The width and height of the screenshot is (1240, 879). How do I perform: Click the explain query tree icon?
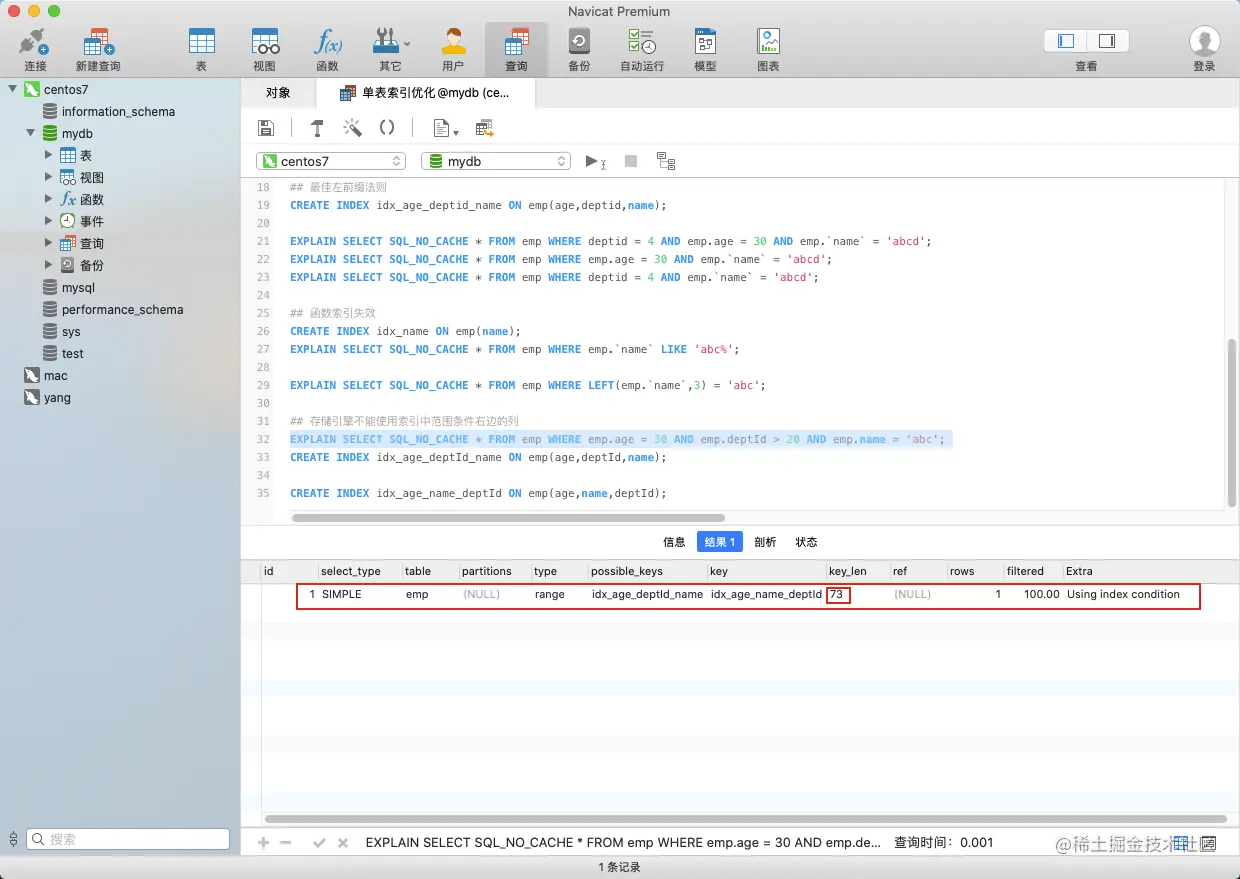click(x=666, y=161)
